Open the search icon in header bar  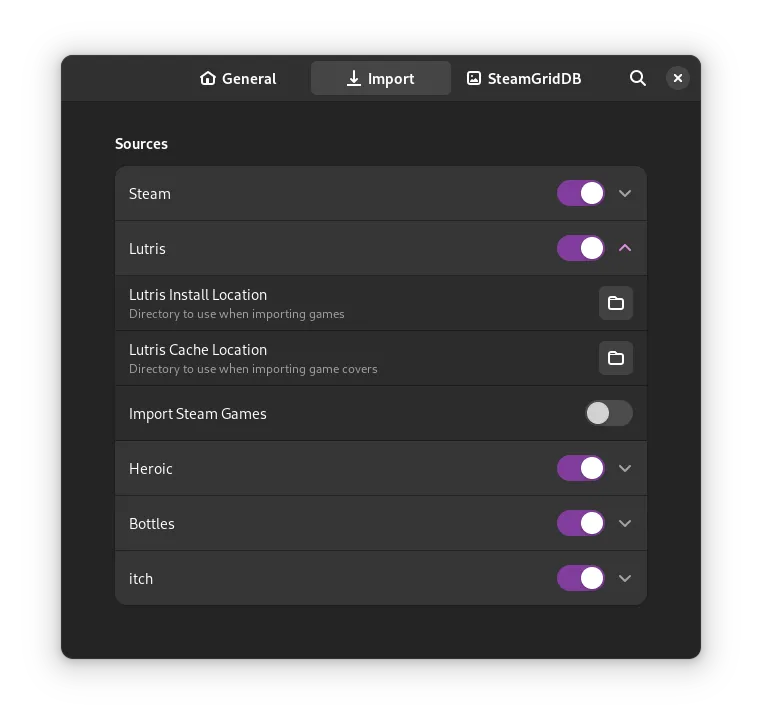[638, 78]
